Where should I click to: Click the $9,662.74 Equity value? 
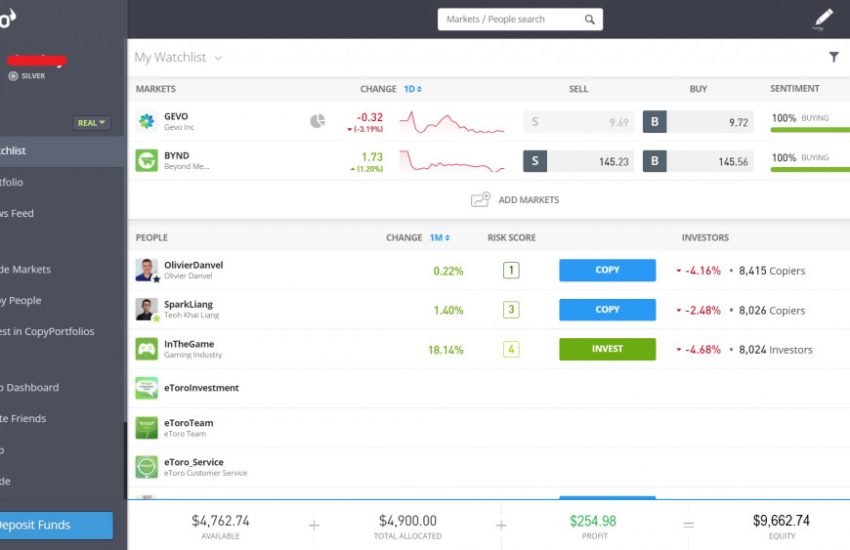pos(781,521)
